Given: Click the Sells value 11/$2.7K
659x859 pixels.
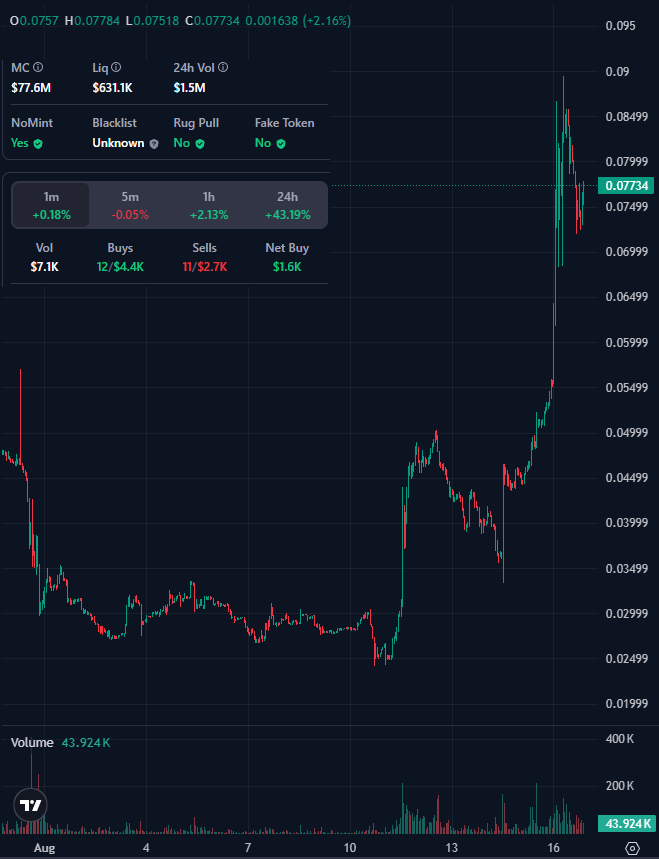Looking at the screenshot, I should (x=204, y=267).
